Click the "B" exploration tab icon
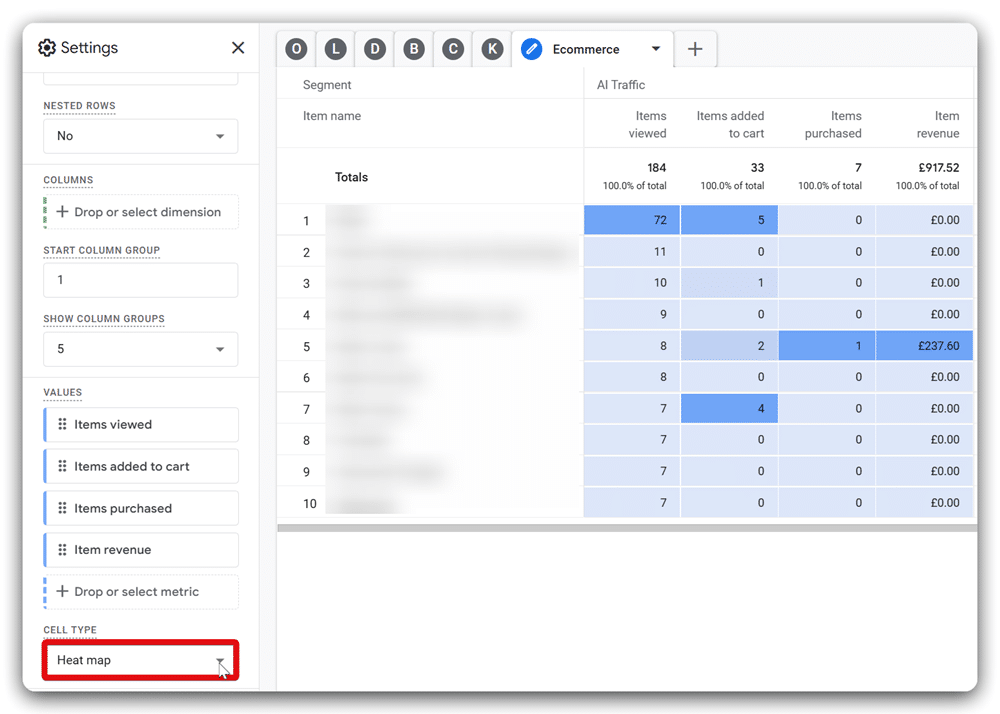The height and width of the screenshot is (714, 1000). [413, 48]
